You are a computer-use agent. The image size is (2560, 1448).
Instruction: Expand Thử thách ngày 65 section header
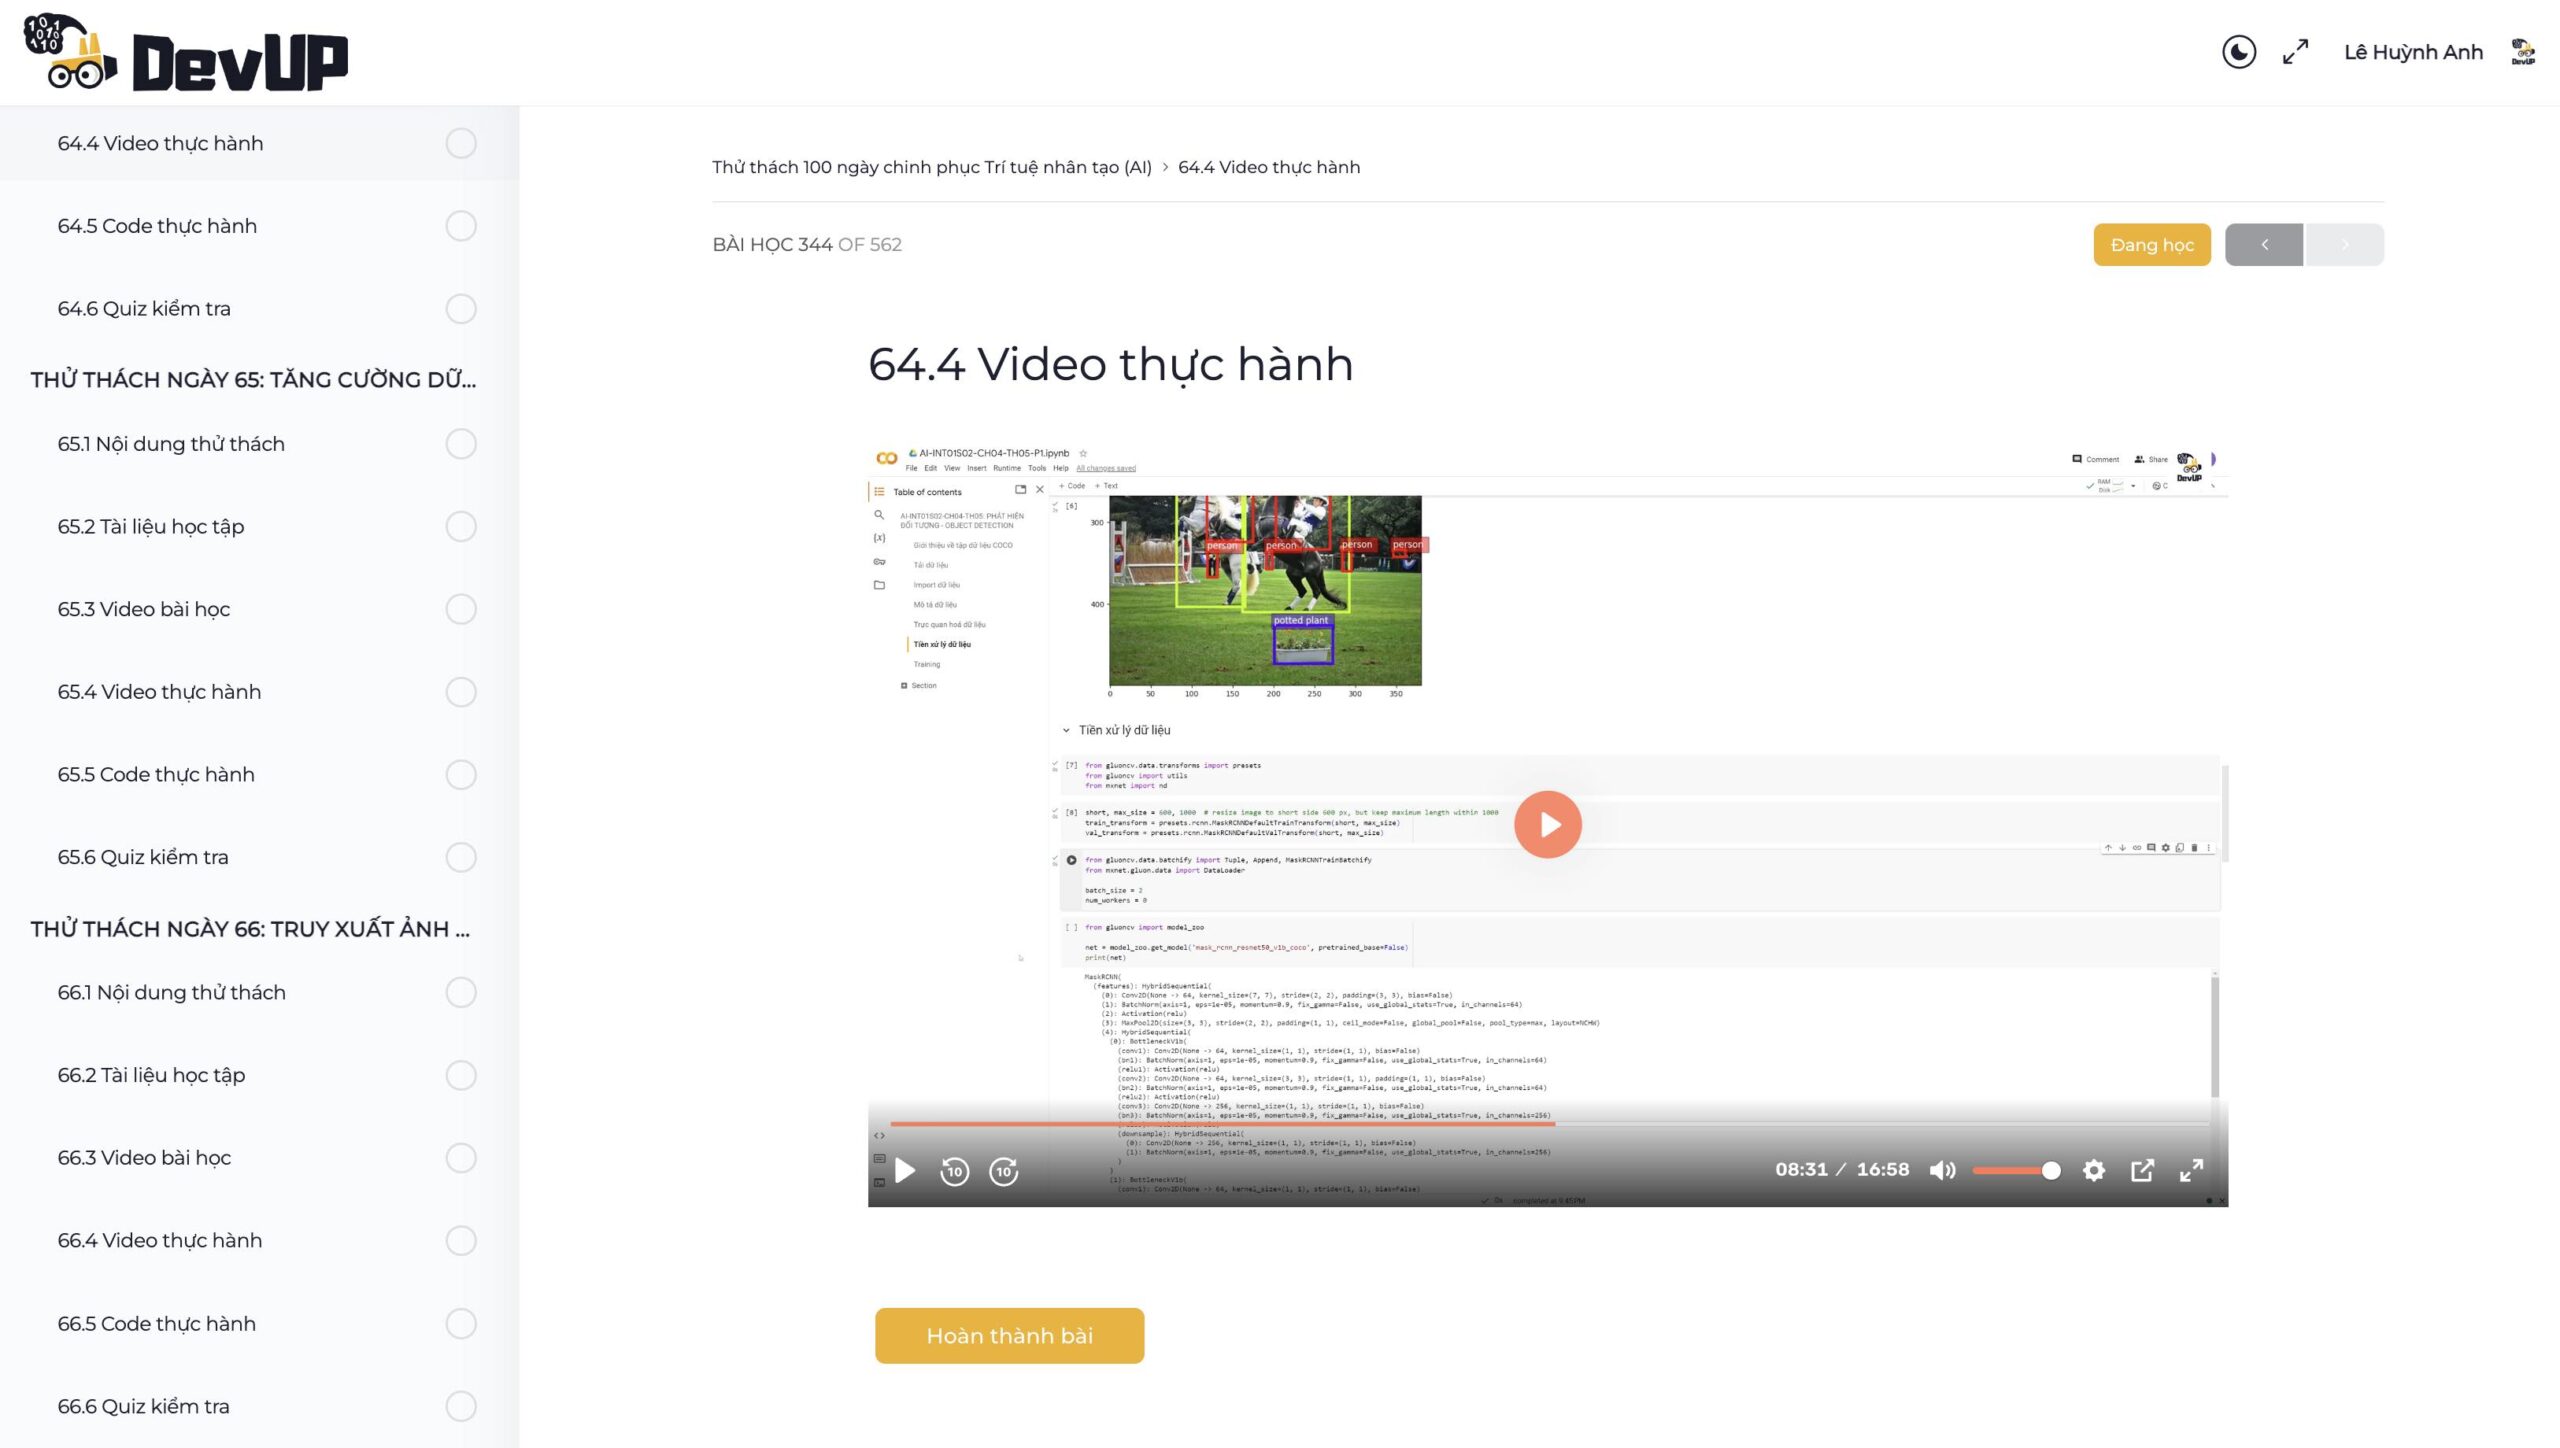tap(253, 380)
